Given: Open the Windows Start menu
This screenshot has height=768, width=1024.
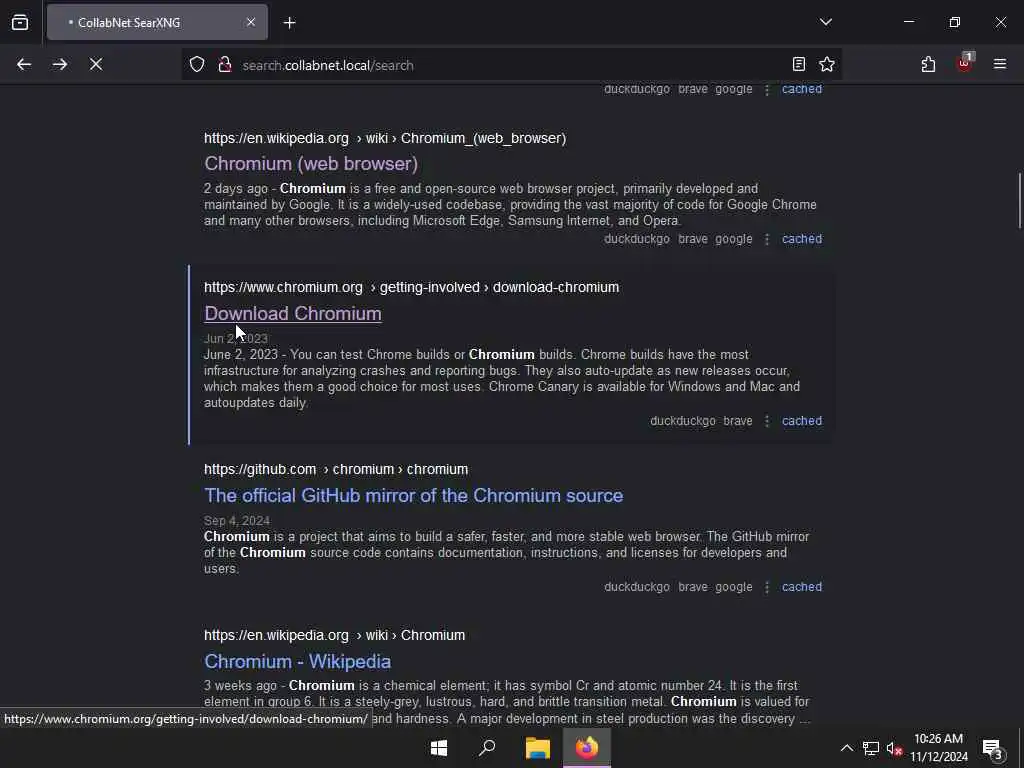Looking at the screenshot, I should coord(439,748).
